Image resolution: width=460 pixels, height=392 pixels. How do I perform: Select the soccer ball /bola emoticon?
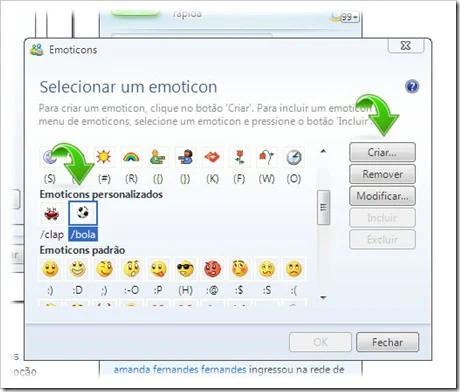[83, 213]
